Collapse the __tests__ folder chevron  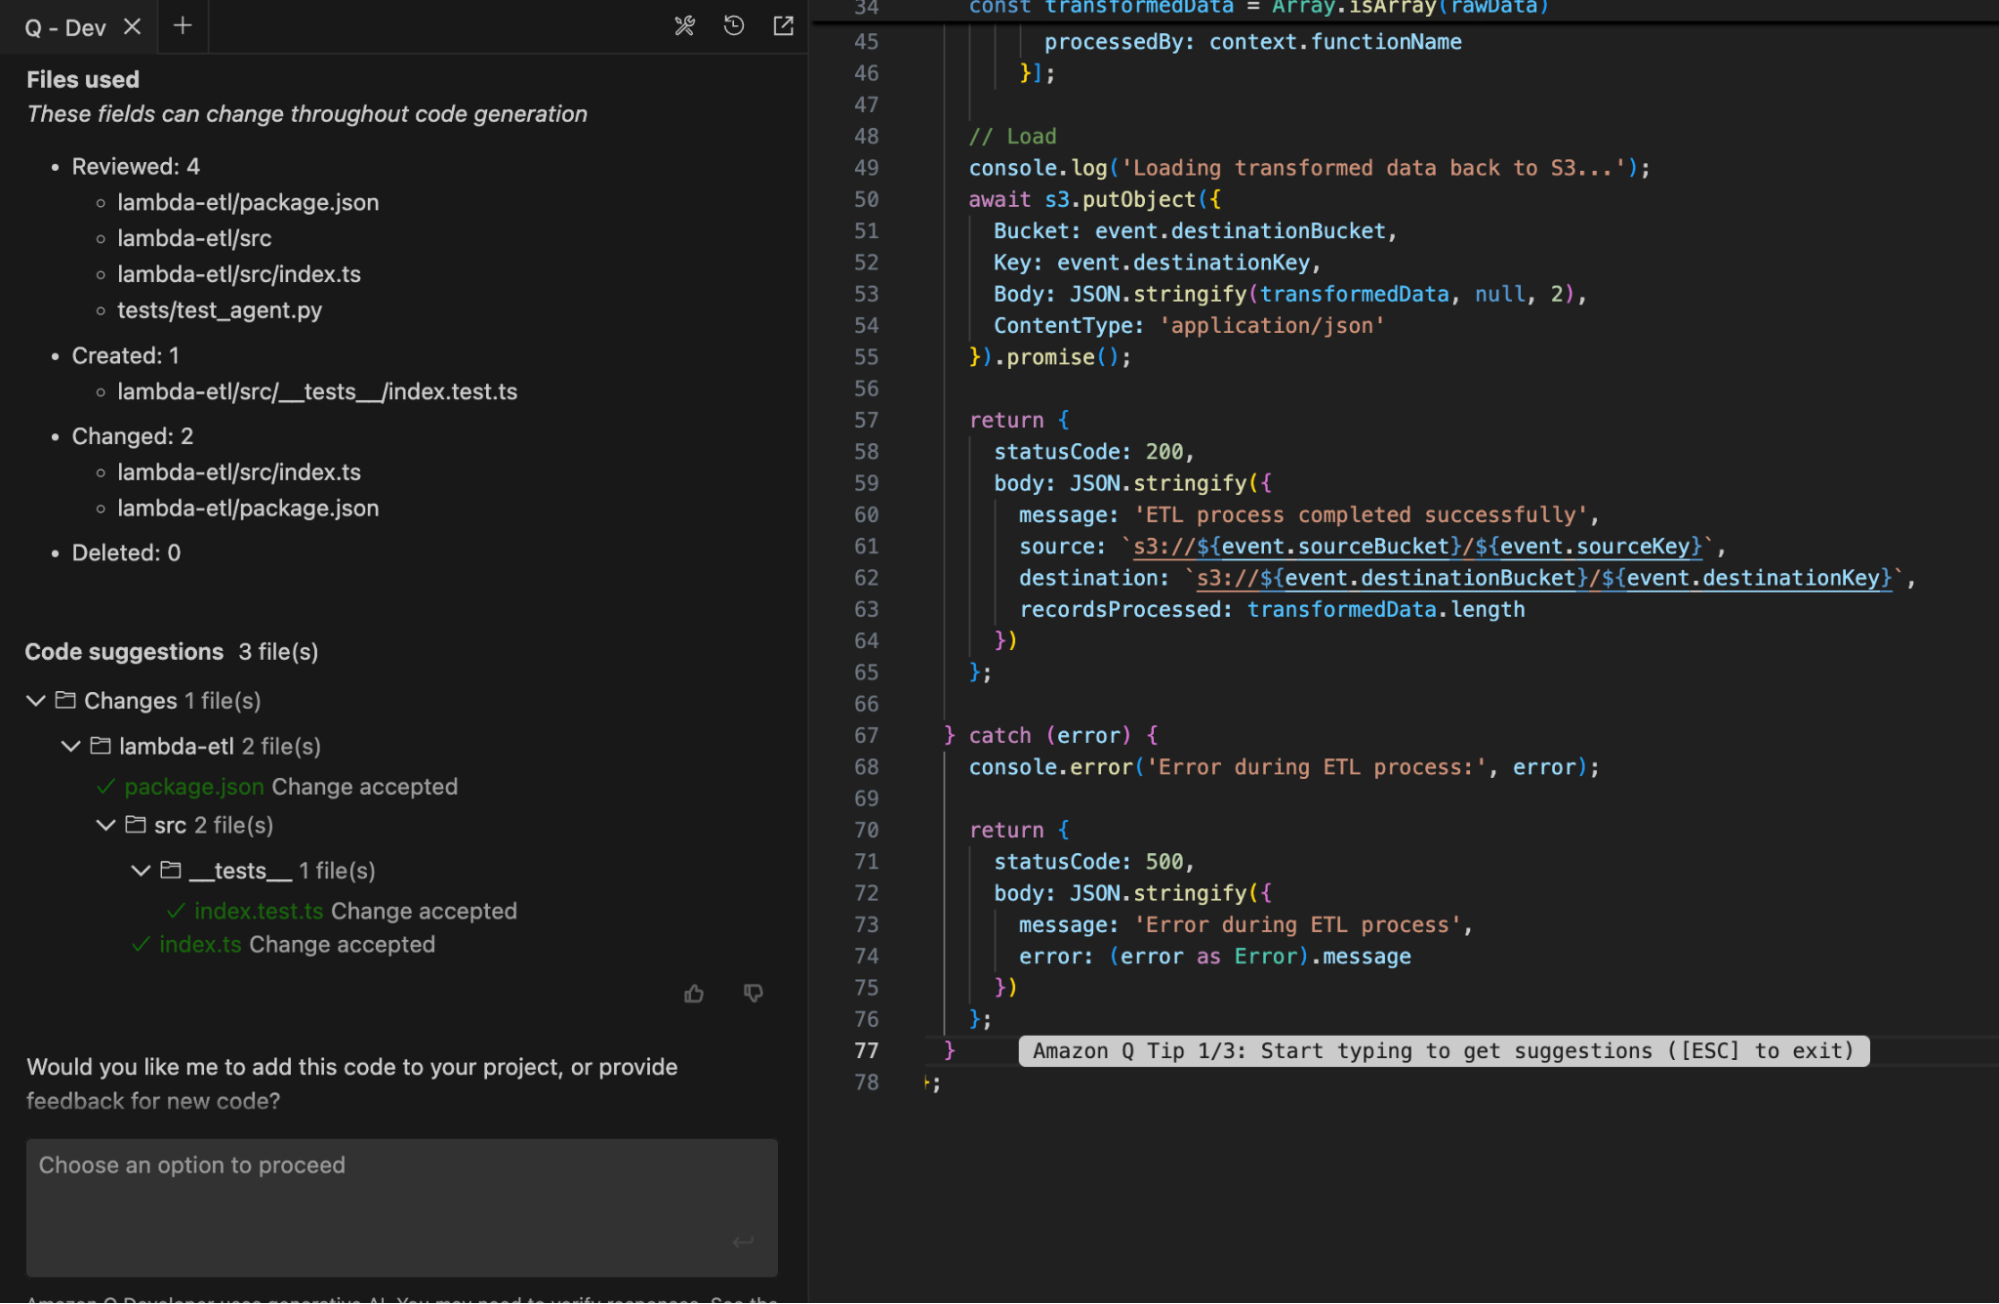141,871
